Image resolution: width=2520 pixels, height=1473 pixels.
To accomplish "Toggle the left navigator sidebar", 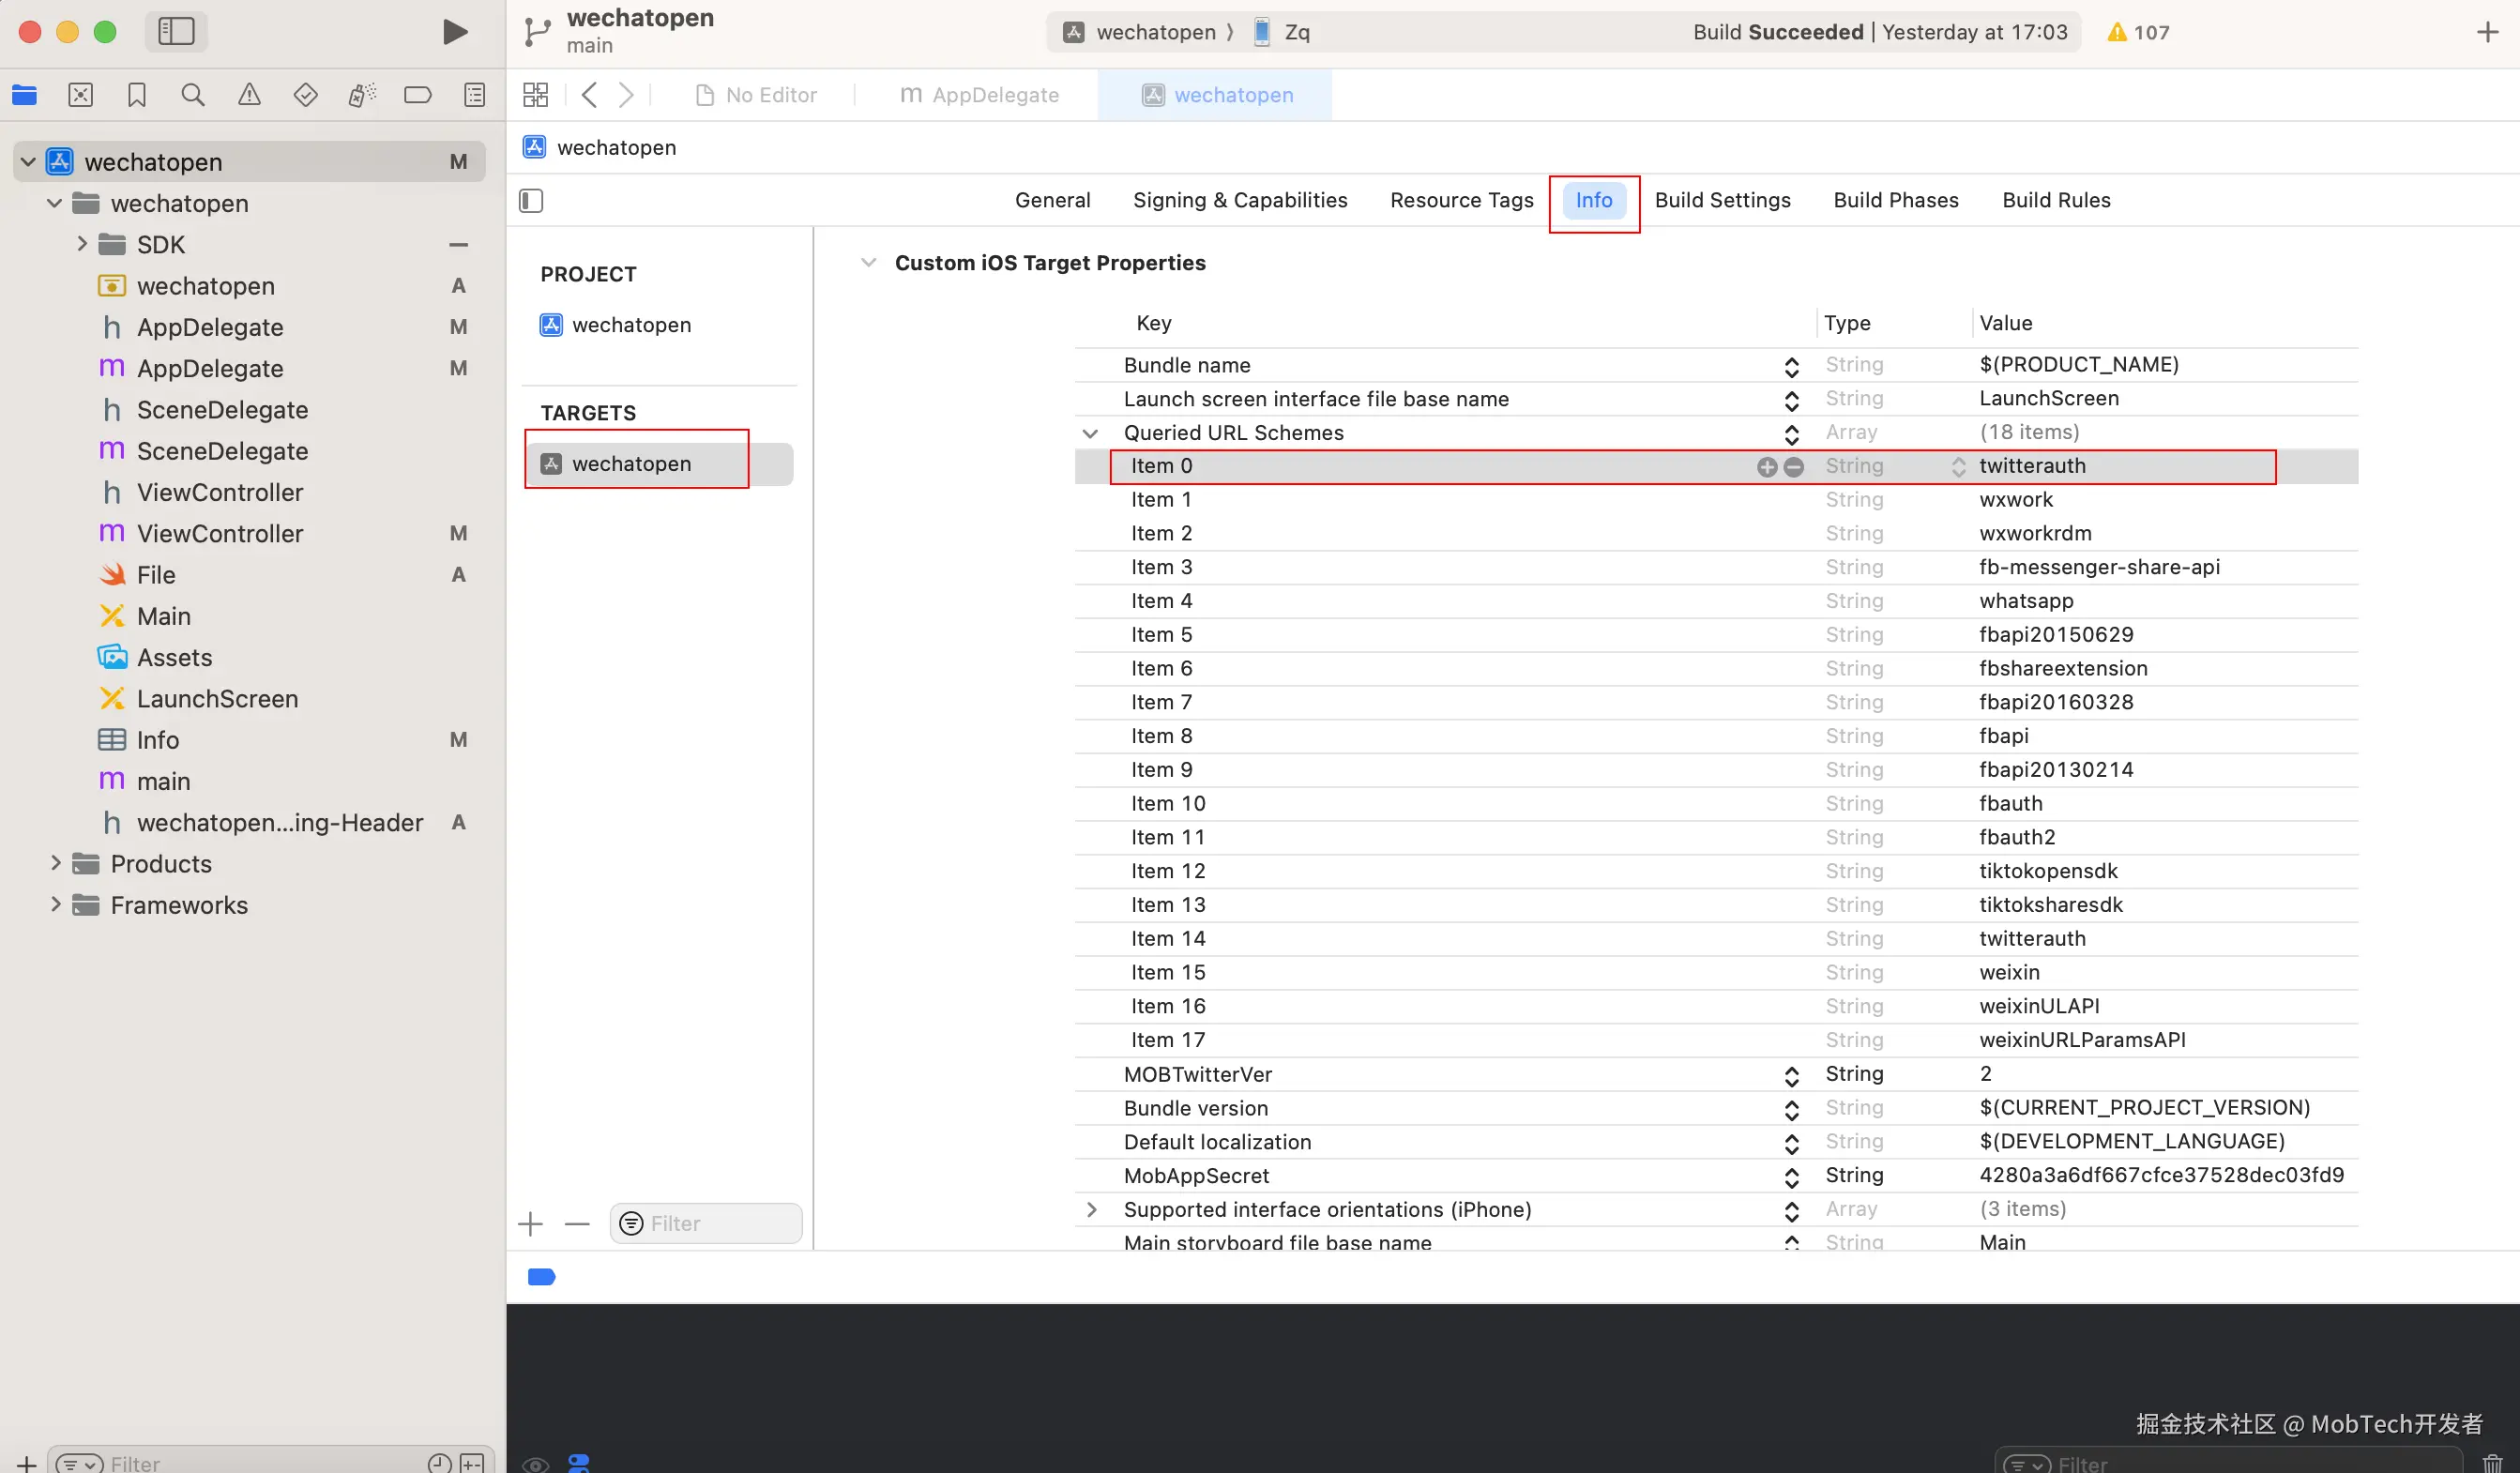I will pyautogui.click(x=176, y=32).
